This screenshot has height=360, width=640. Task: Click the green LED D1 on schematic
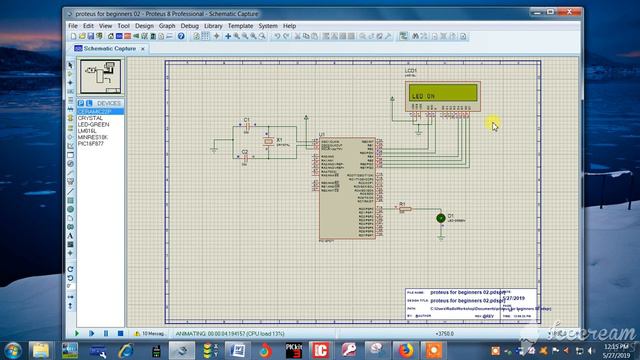(x=441, y=218)
